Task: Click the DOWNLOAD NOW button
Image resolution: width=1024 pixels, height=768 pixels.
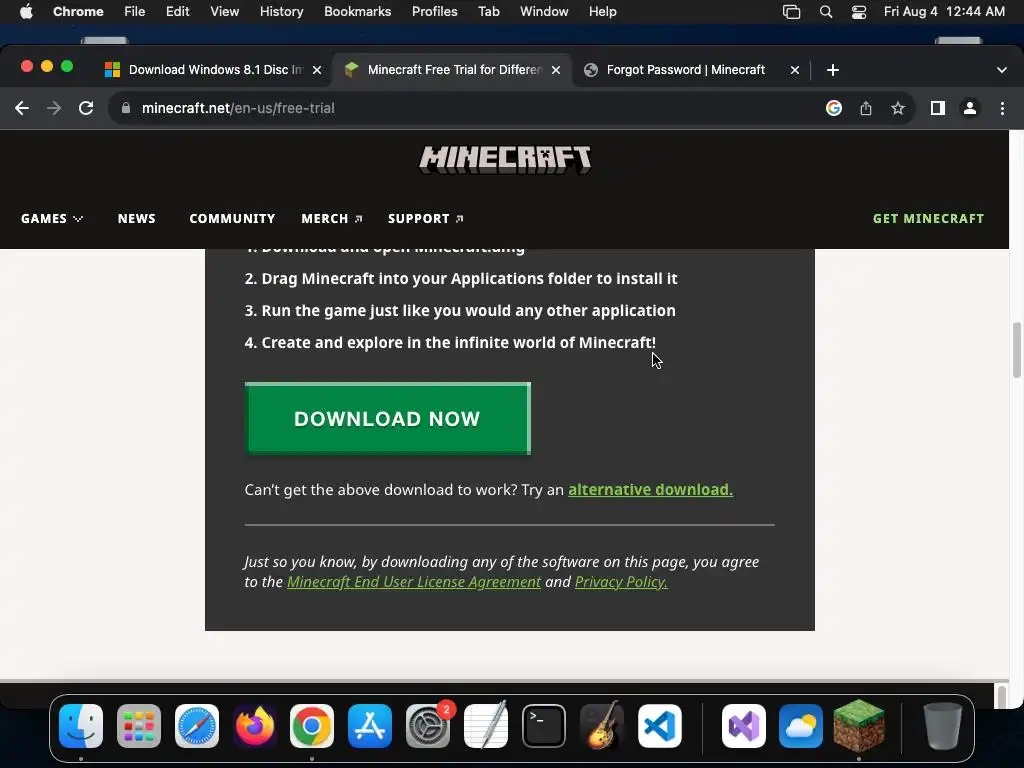Action: coord(387,419)
